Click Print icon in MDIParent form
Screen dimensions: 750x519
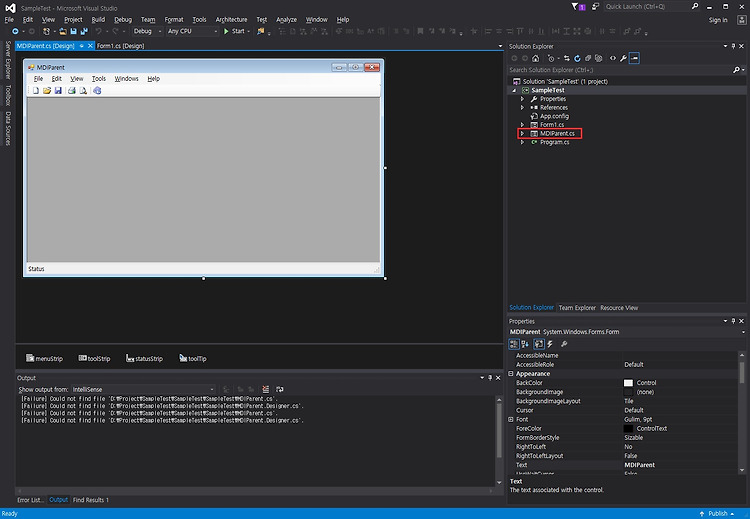click(x=72, y=90)
